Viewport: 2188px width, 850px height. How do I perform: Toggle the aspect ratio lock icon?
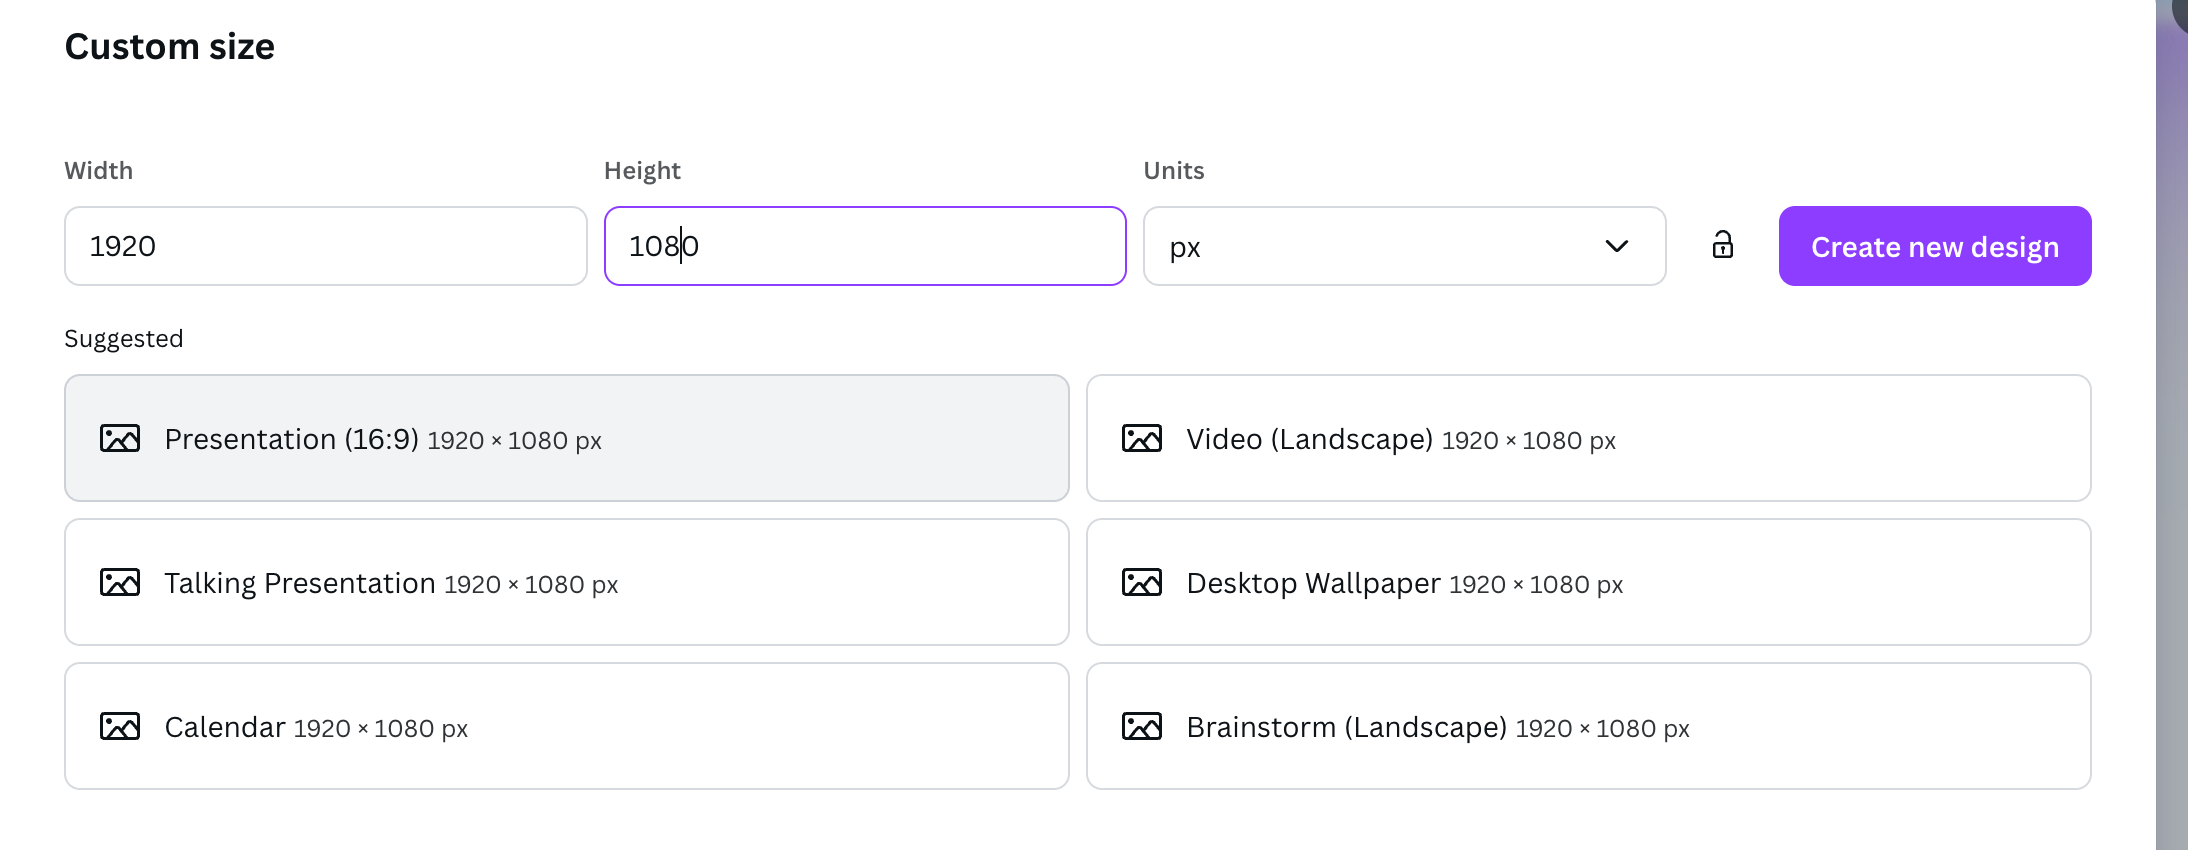[1722, 246]
